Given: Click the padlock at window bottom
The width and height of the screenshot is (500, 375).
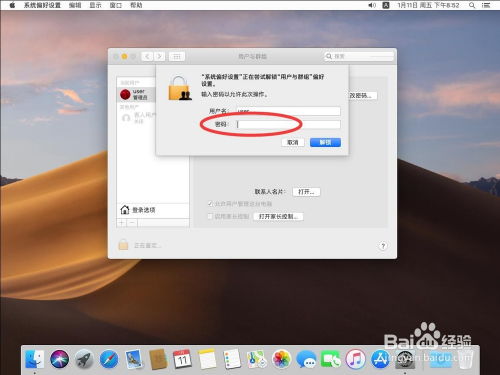Looking at the screenshot, I should click(x=123, y=245).
